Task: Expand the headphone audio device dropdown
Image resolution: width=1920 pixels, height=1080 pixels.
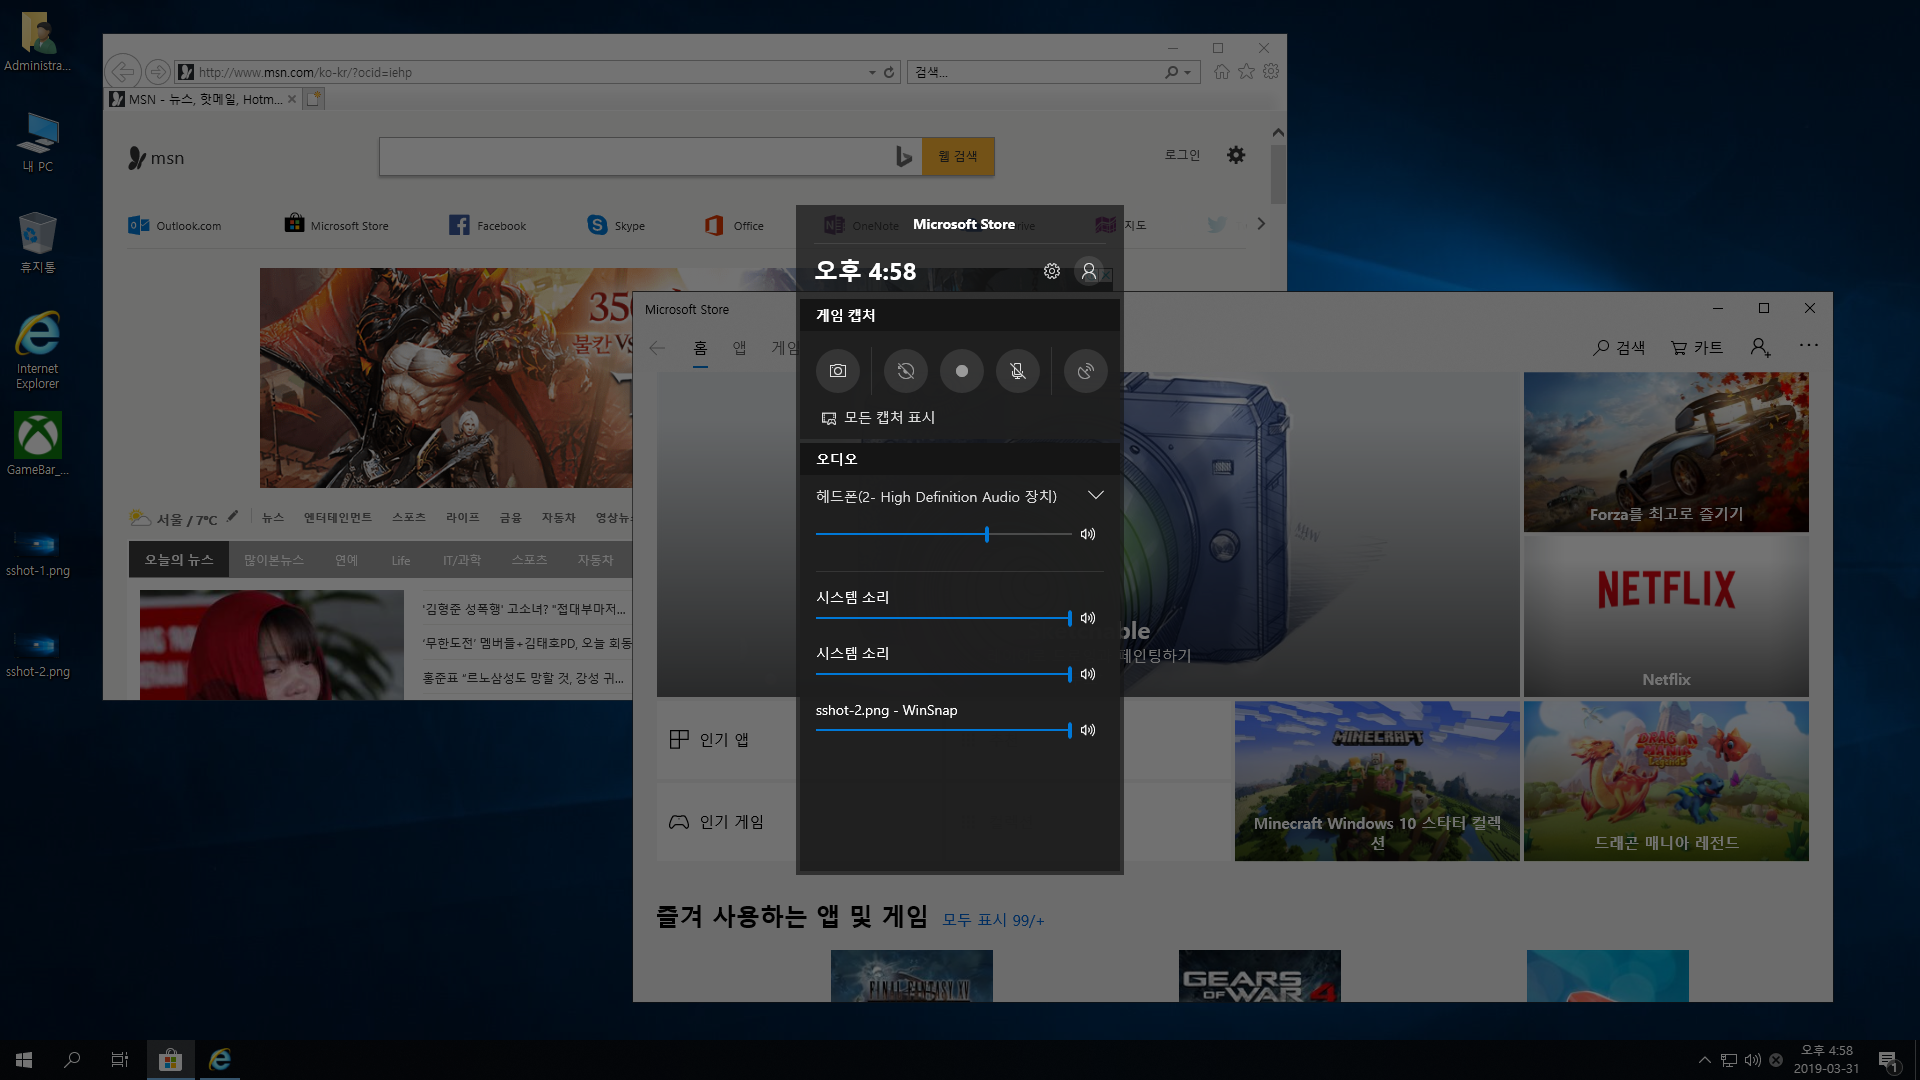Action: click(1096, 495)
